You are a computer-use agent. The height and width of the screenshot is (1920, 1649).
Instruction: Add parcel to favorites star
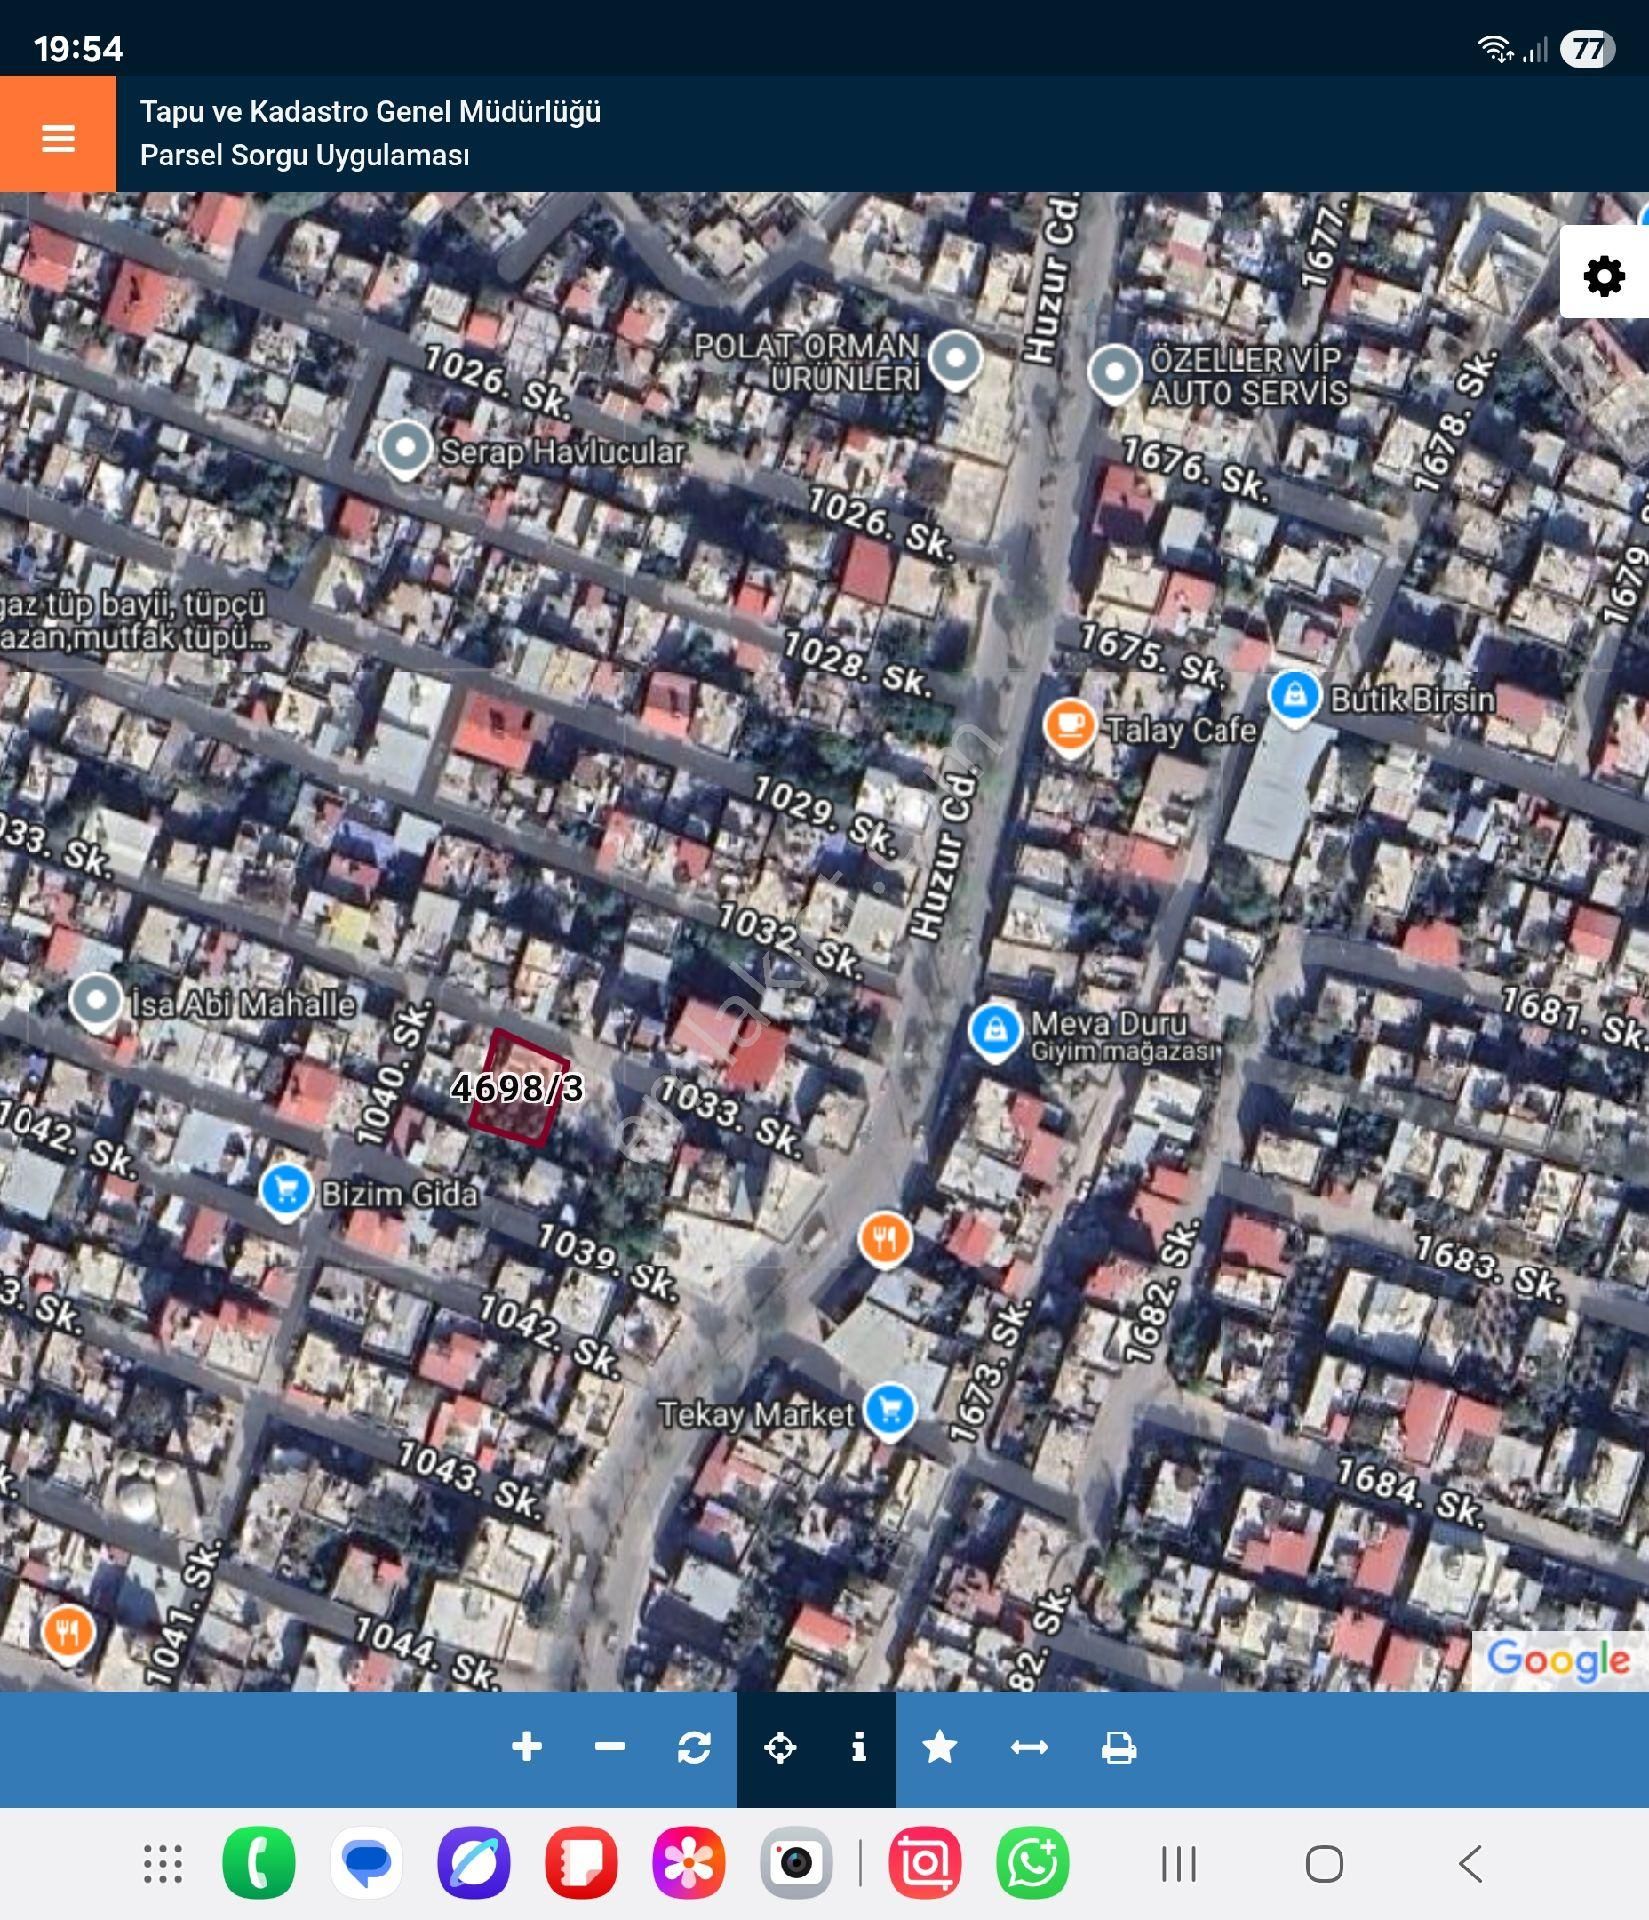(x=939, y=1747)
